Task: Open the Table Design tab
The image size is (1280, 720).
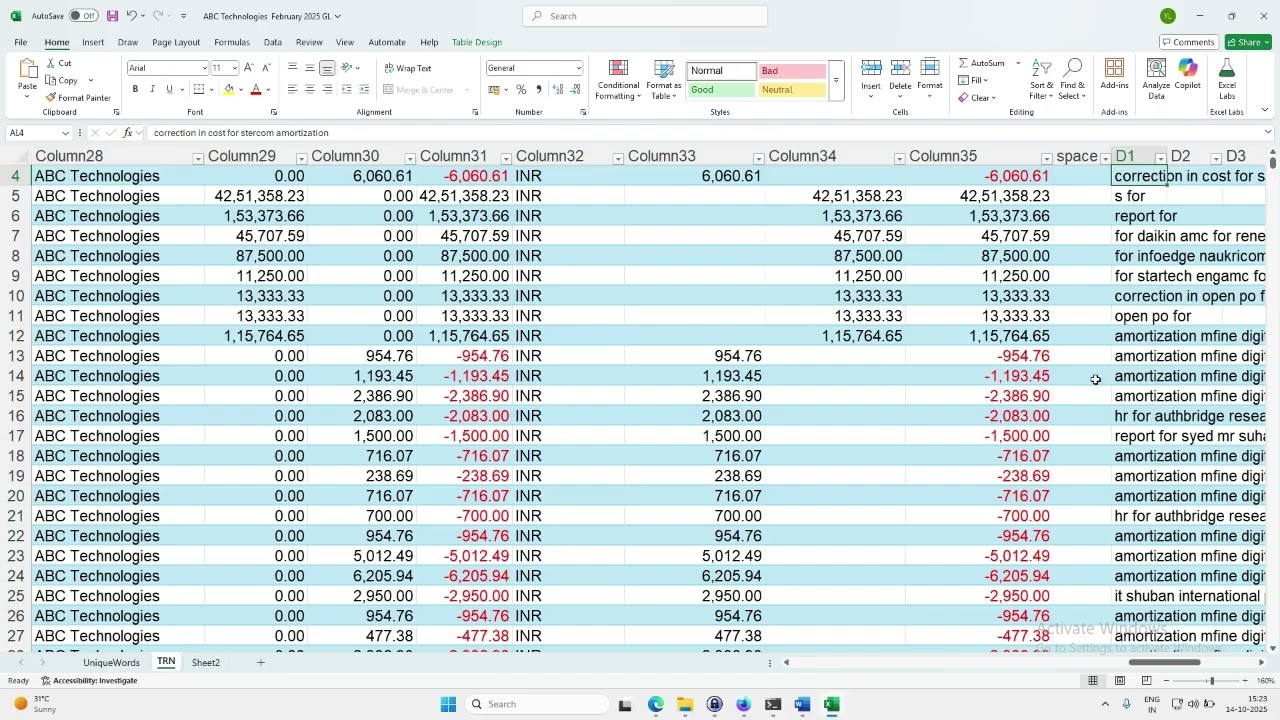Action: pos(477,42)
